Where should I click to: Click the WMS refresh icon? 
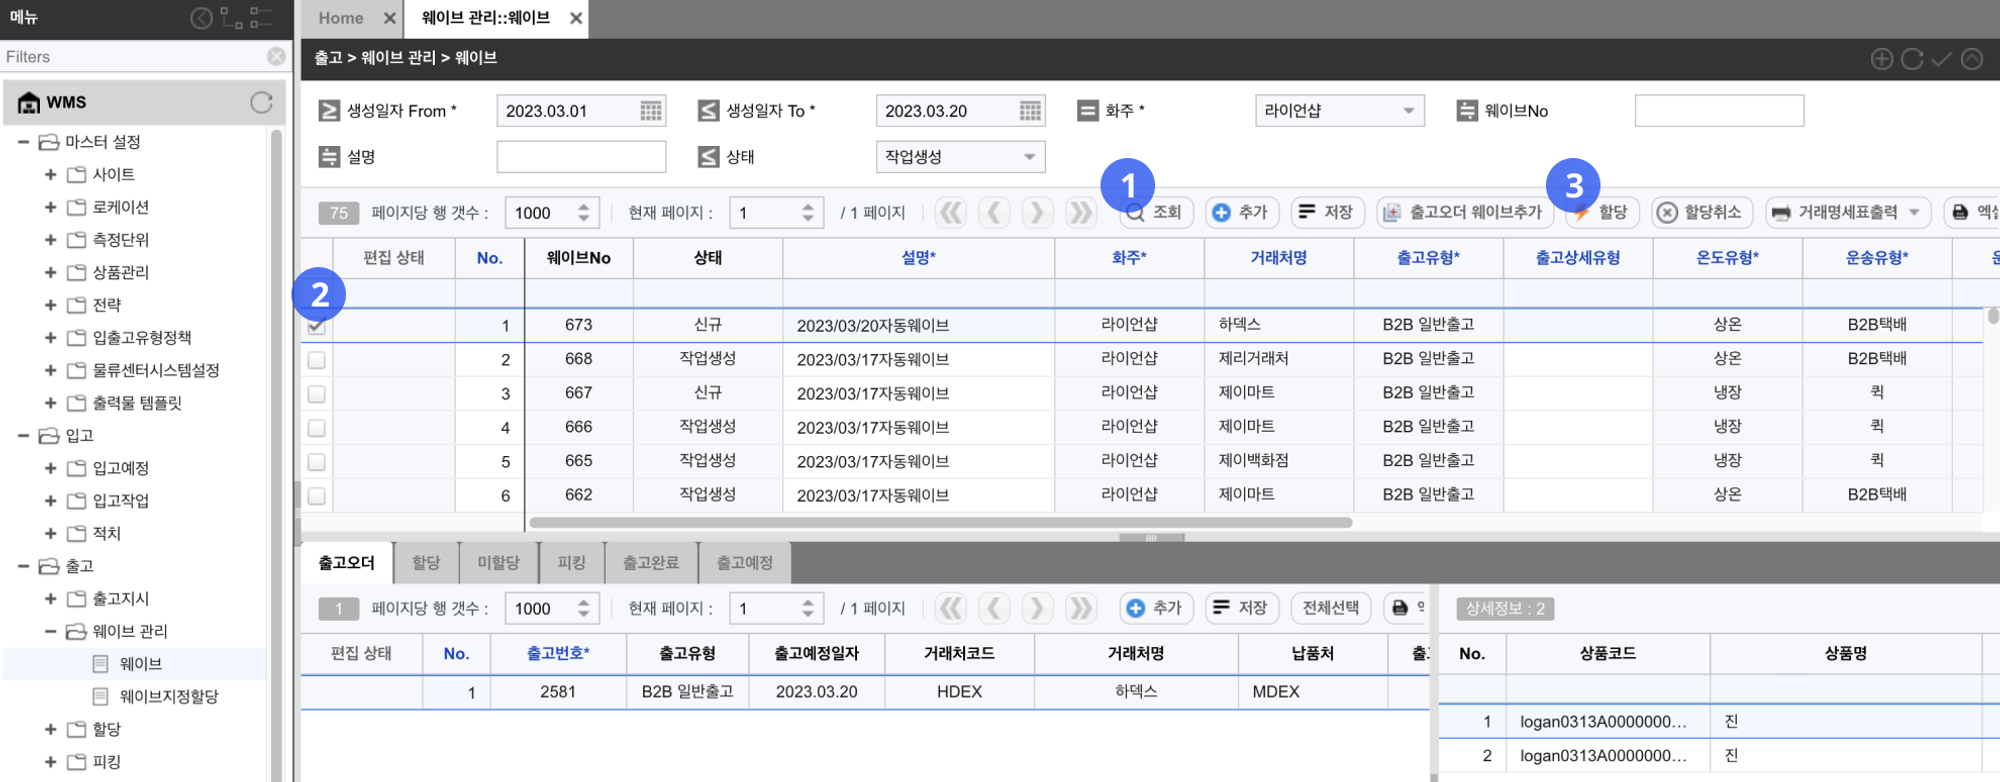point(261,102)
